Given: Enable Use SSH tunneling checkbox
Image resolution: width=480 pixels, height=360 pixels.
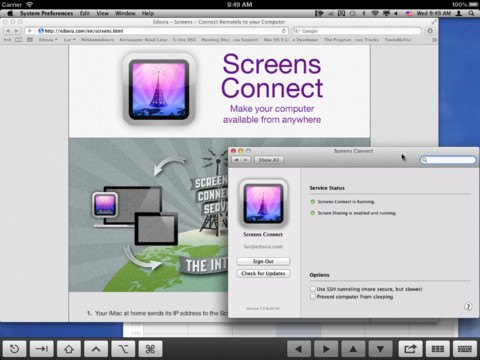Looking at the screenshot, I should (x=313, y=289).
